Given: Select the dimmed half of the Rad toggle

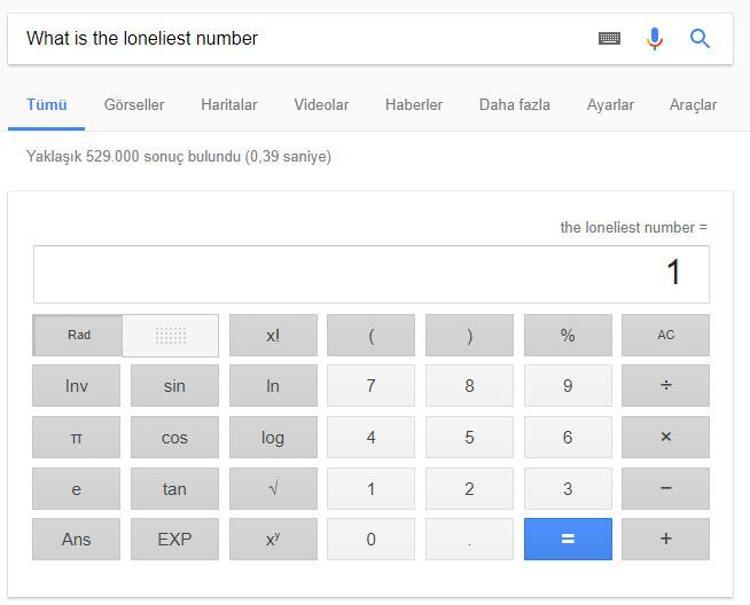Looking at the screenshot, I should [170, 336].
